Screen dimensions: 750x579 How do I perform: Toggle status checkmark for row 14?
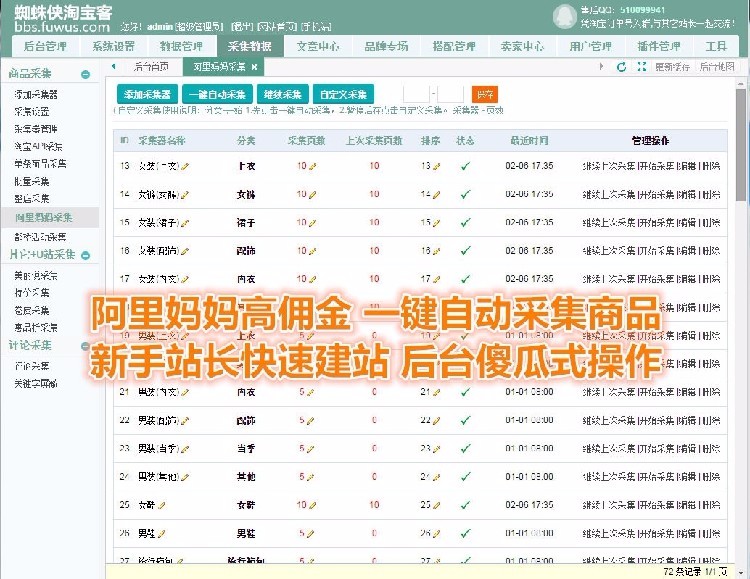click(x=465, y=194)
